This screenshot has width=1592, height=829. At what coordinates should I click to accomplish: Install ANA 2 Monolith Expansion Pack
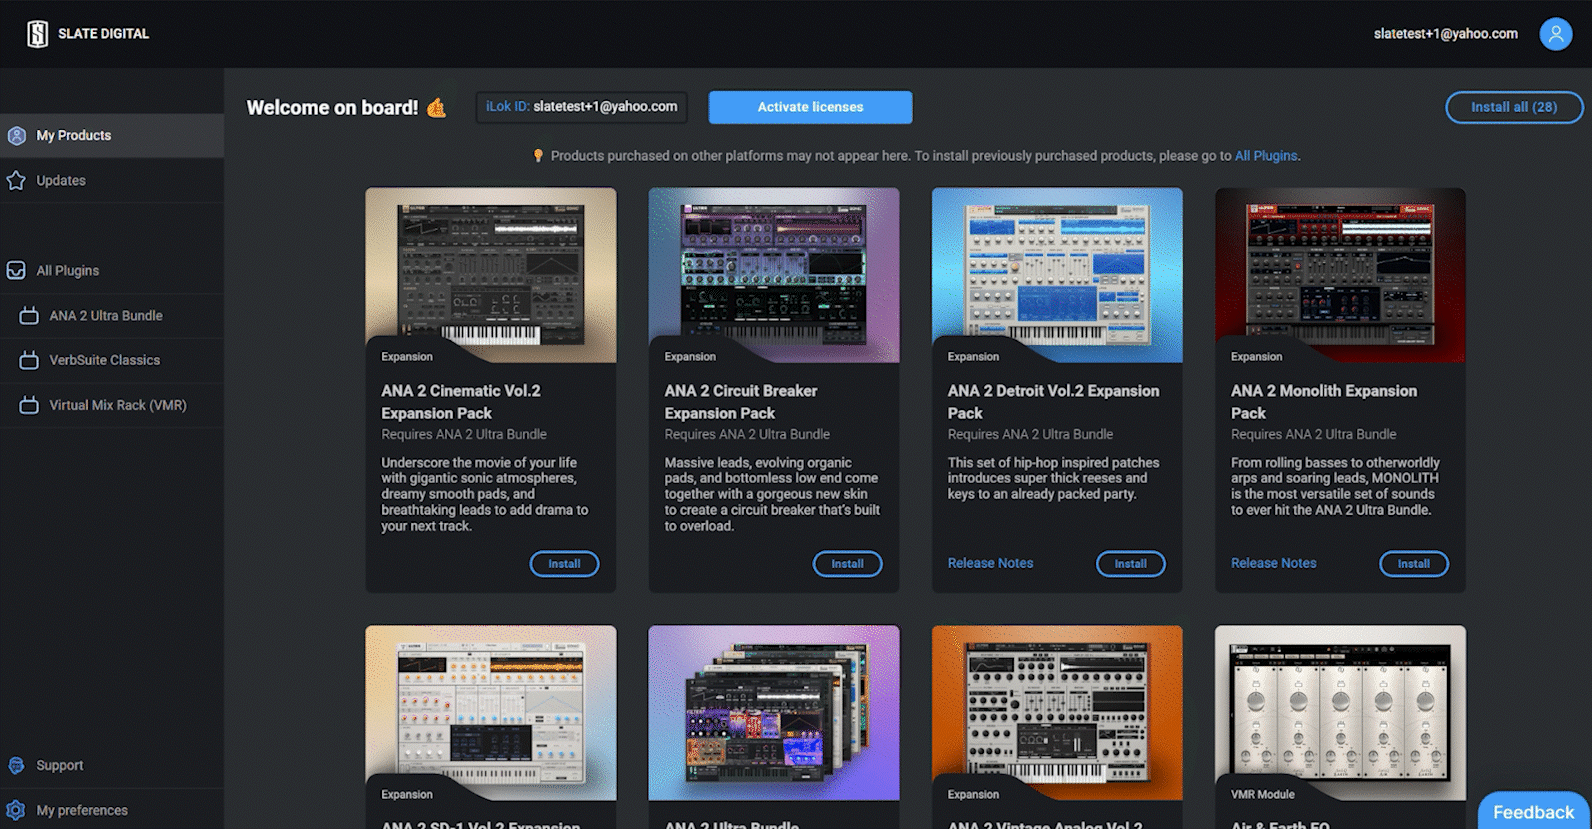1413,564
